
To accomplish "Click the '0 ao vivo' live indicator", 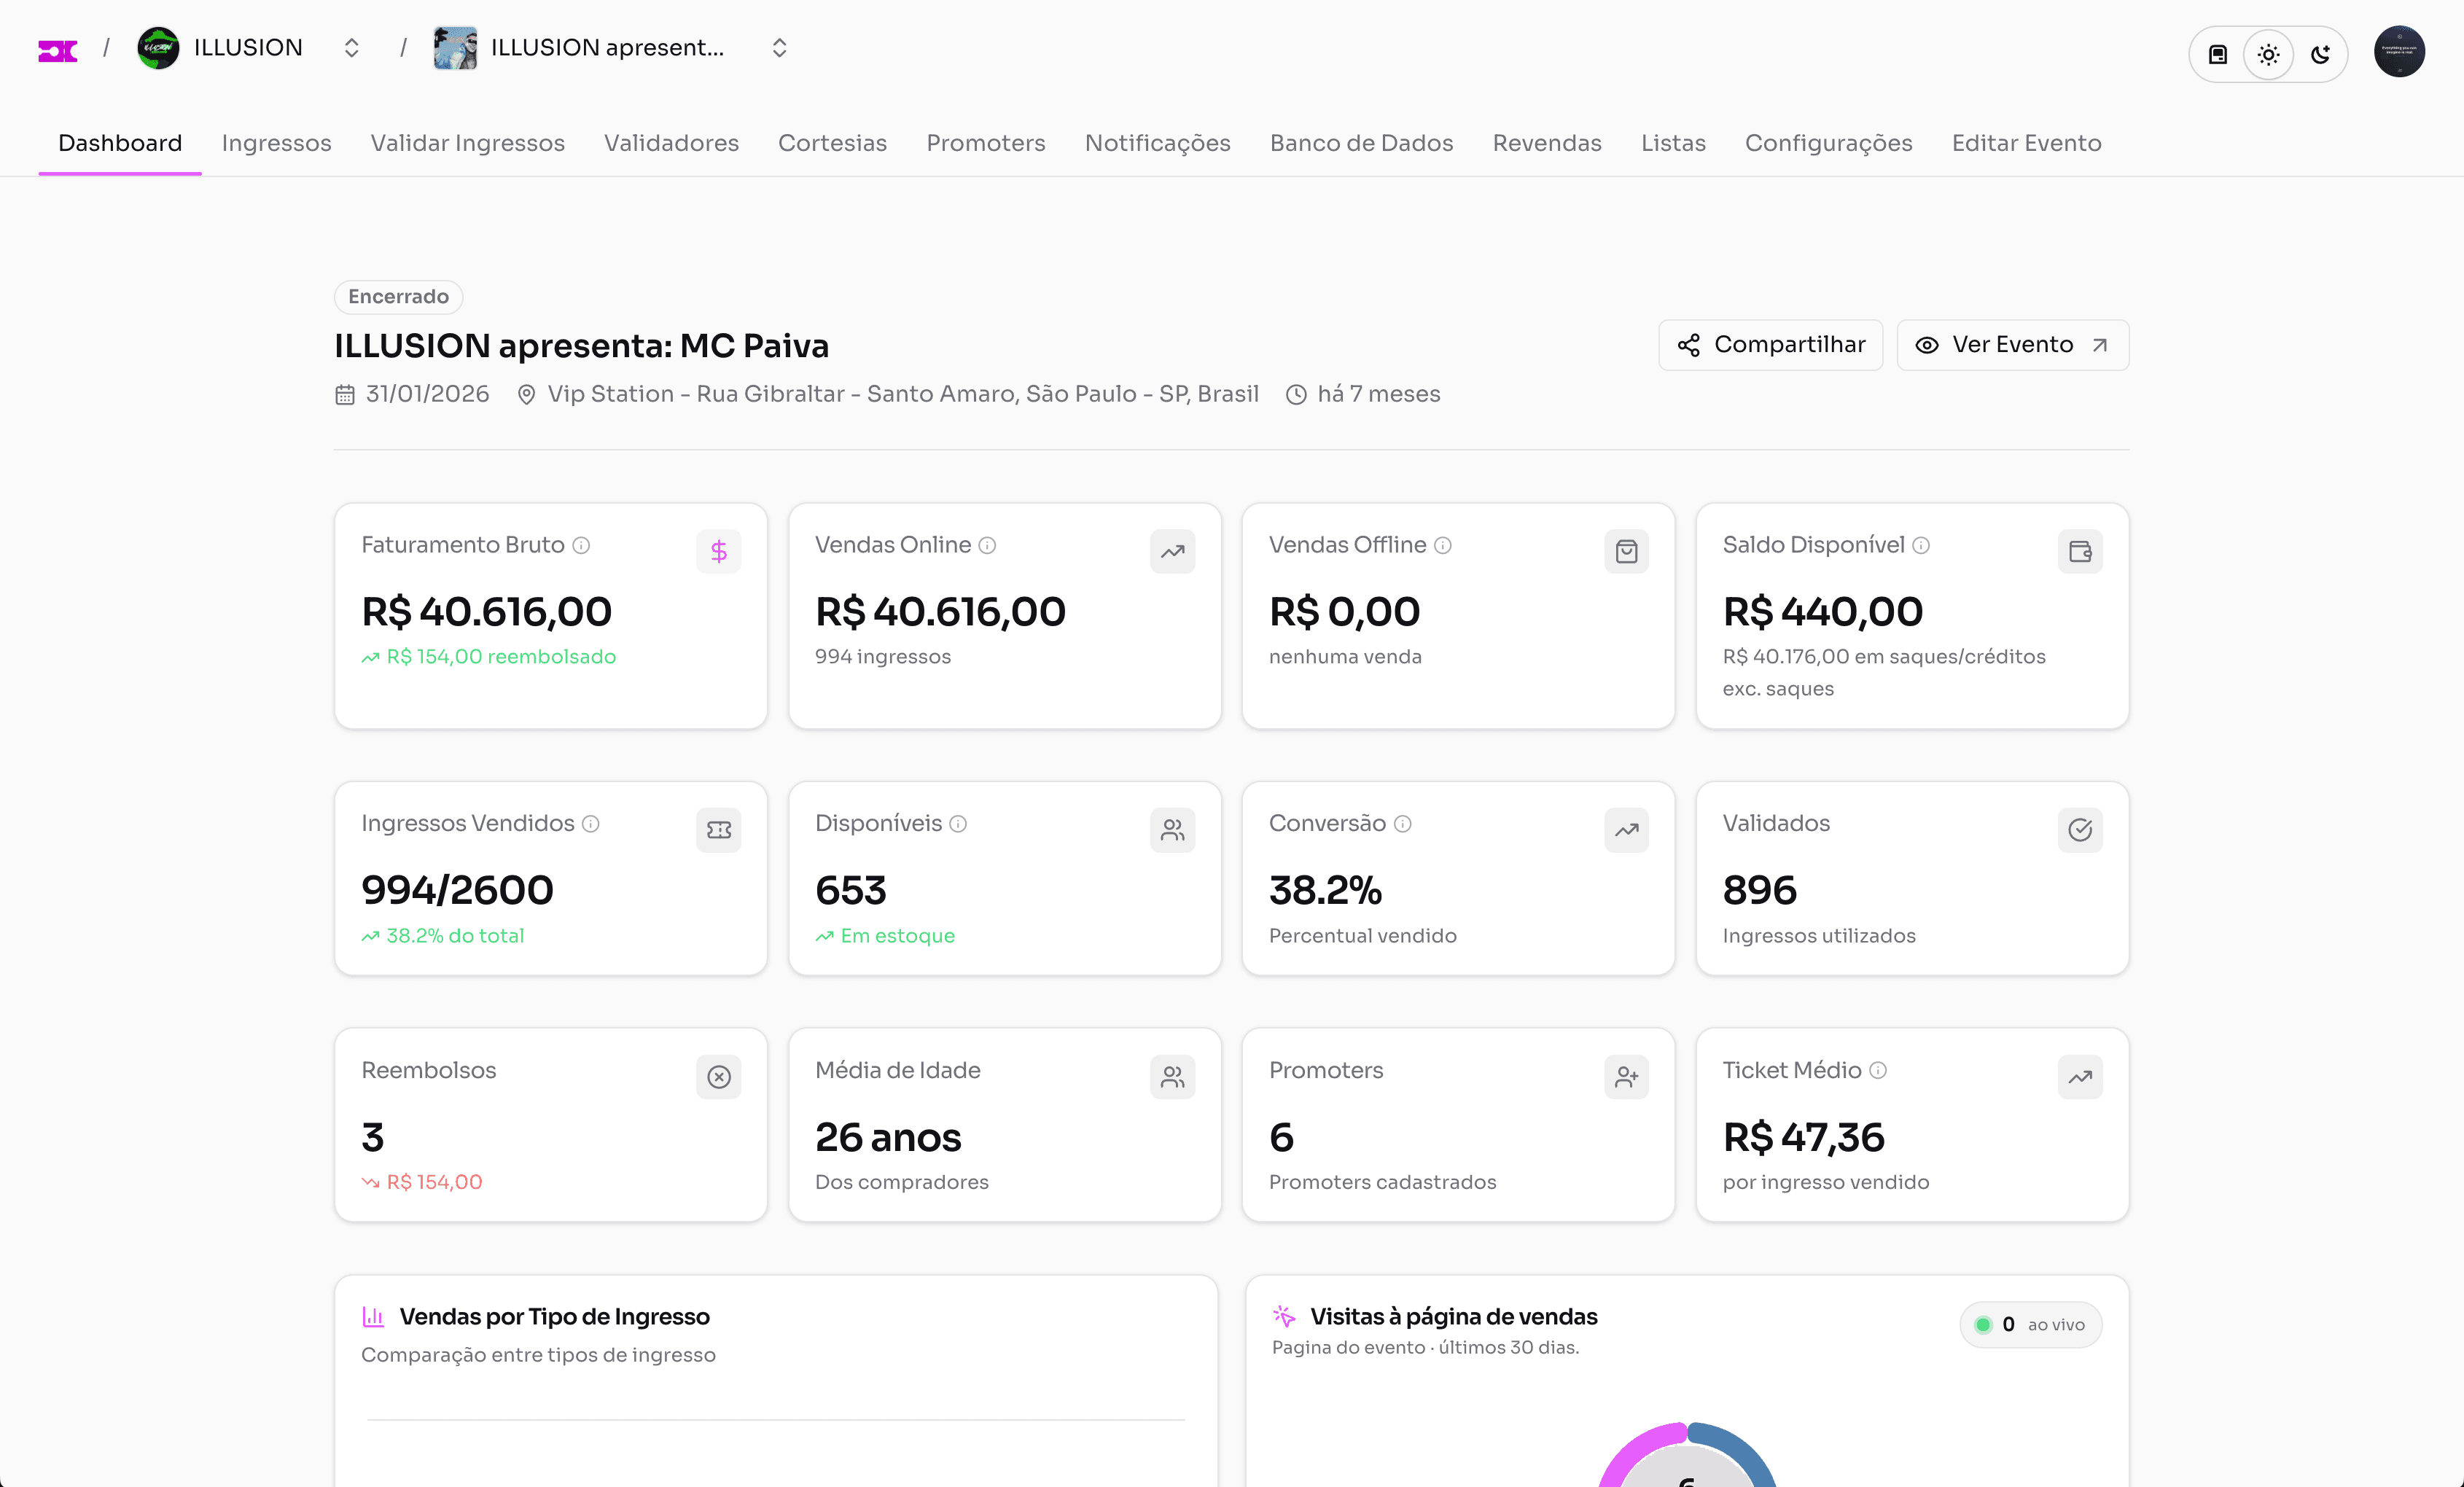I will [x=2030, y=1325].
